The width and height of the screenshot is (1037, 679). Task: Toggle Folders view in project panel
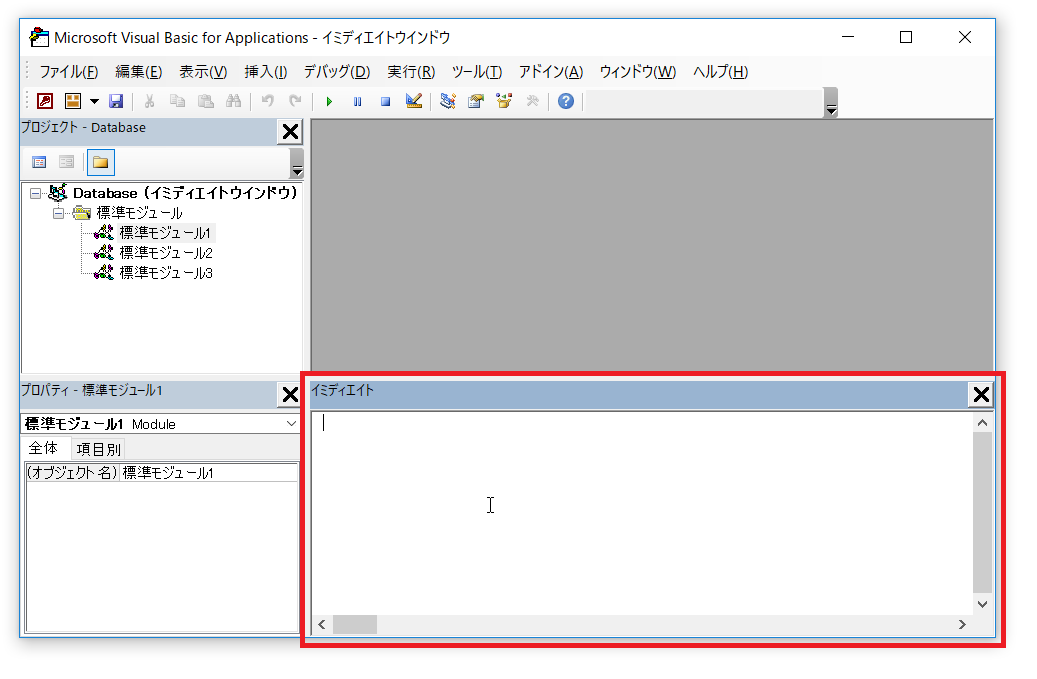tap(101, 162)
